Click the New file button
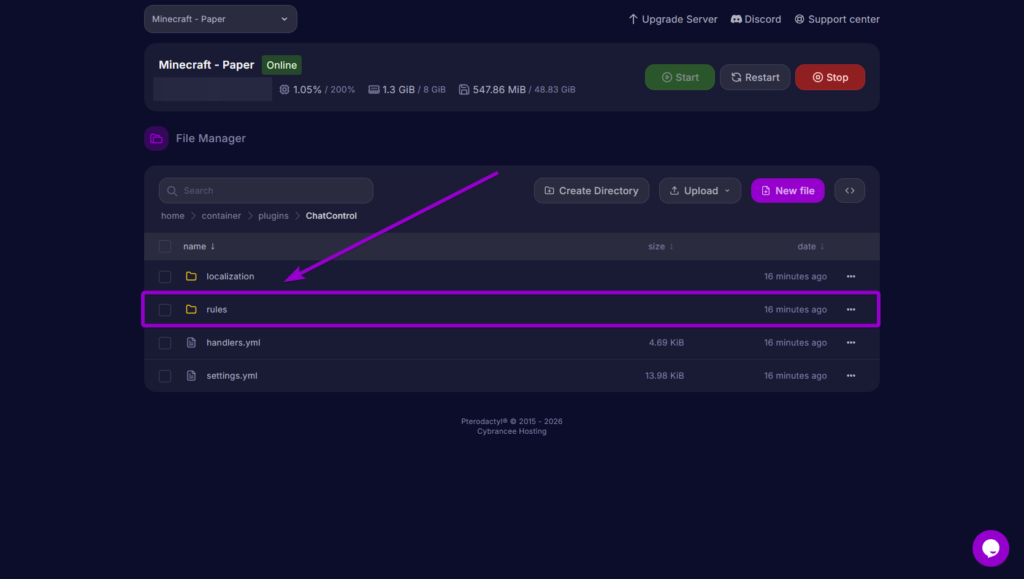 click(787, 190)
